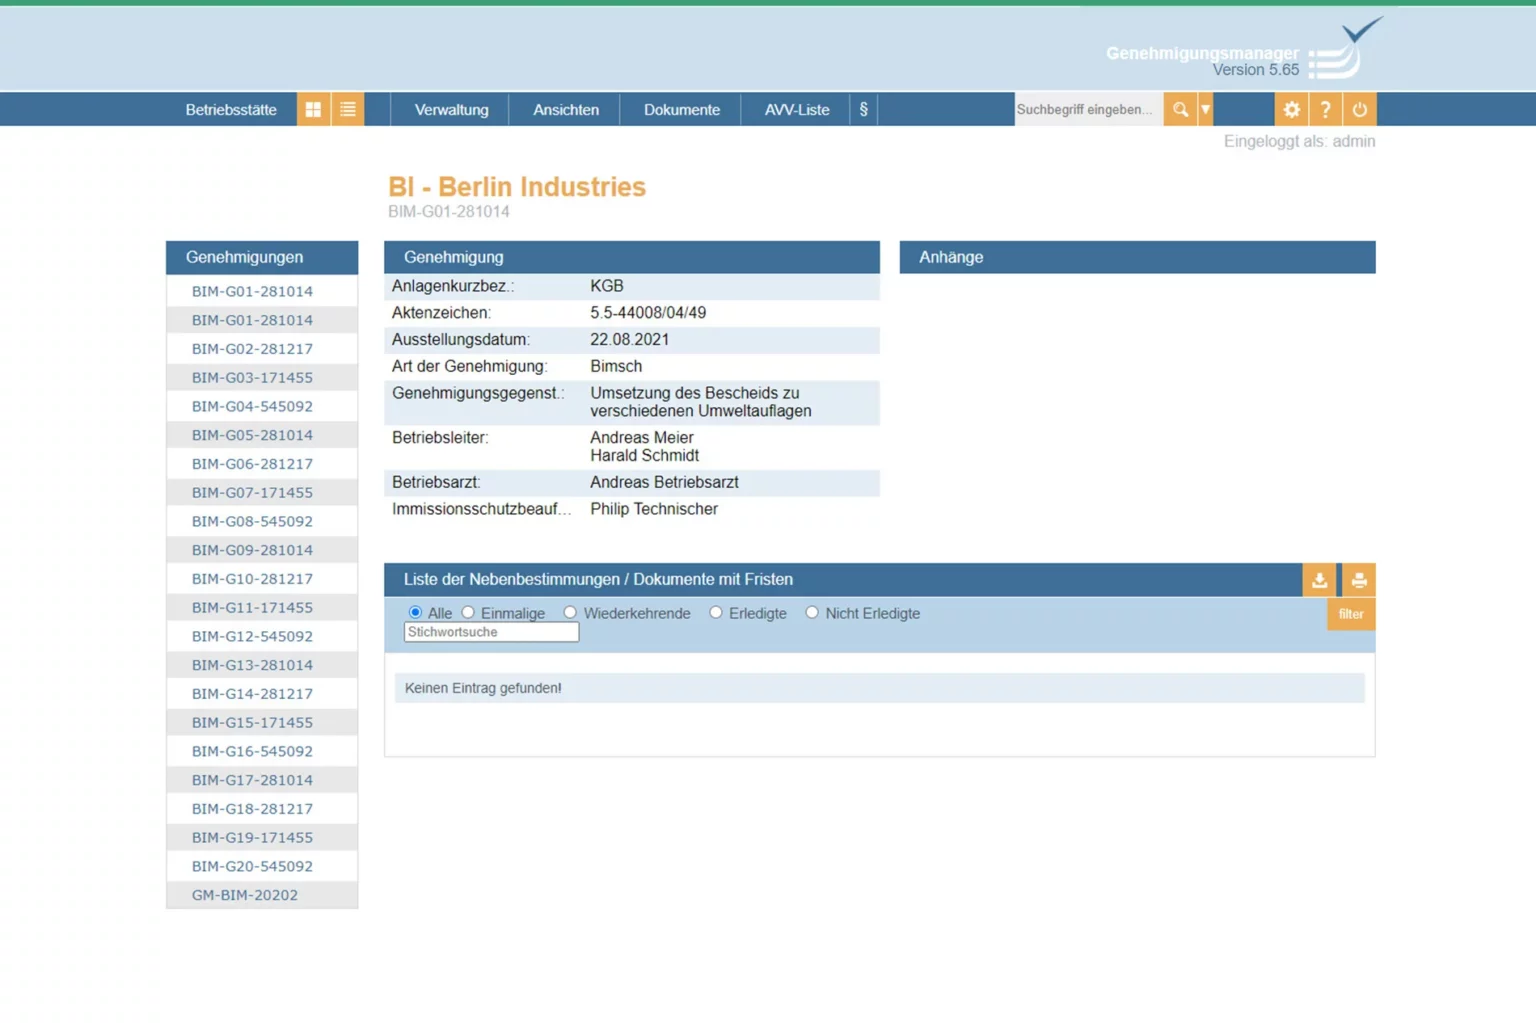
Task: Focus the Stichwortsuche input field
Action: click(x=491, y=632)
